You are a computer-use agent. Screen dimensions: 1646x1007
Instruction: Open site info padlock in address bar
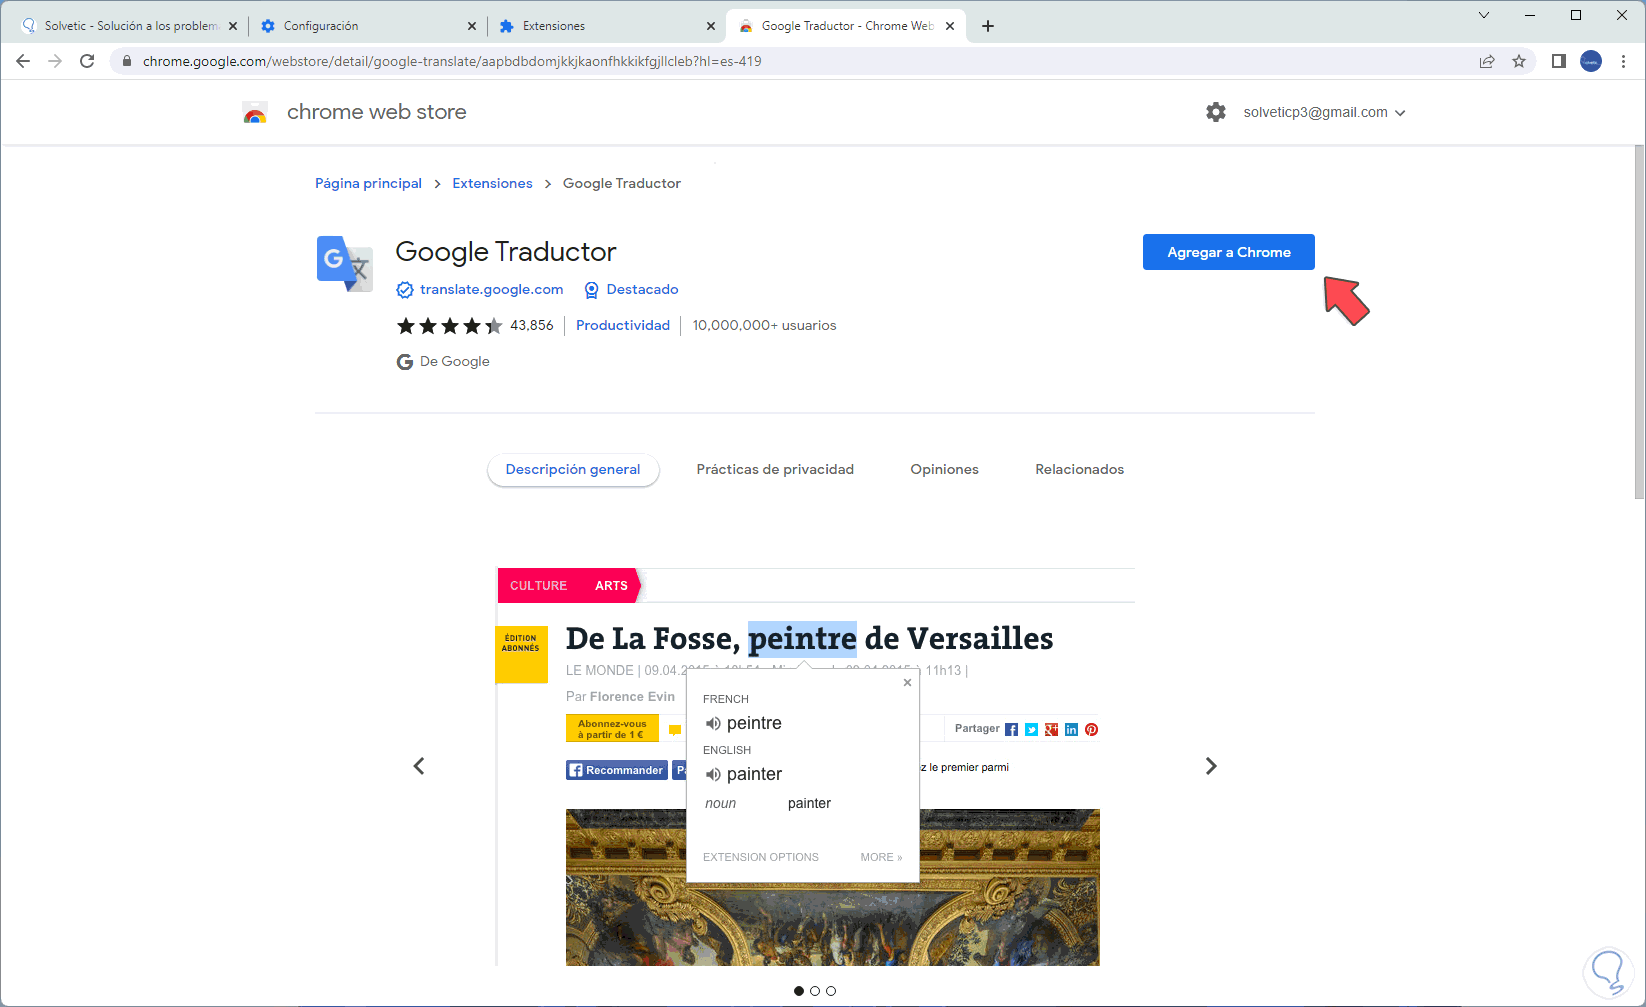127,61
